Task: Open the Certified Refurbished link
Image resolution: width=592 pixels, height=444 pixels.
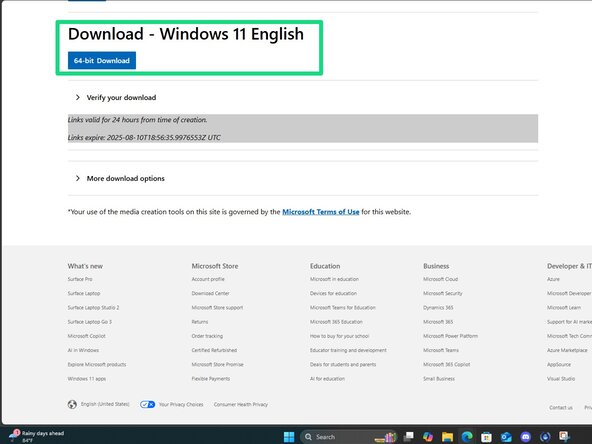Action: [x=214, y=350]
